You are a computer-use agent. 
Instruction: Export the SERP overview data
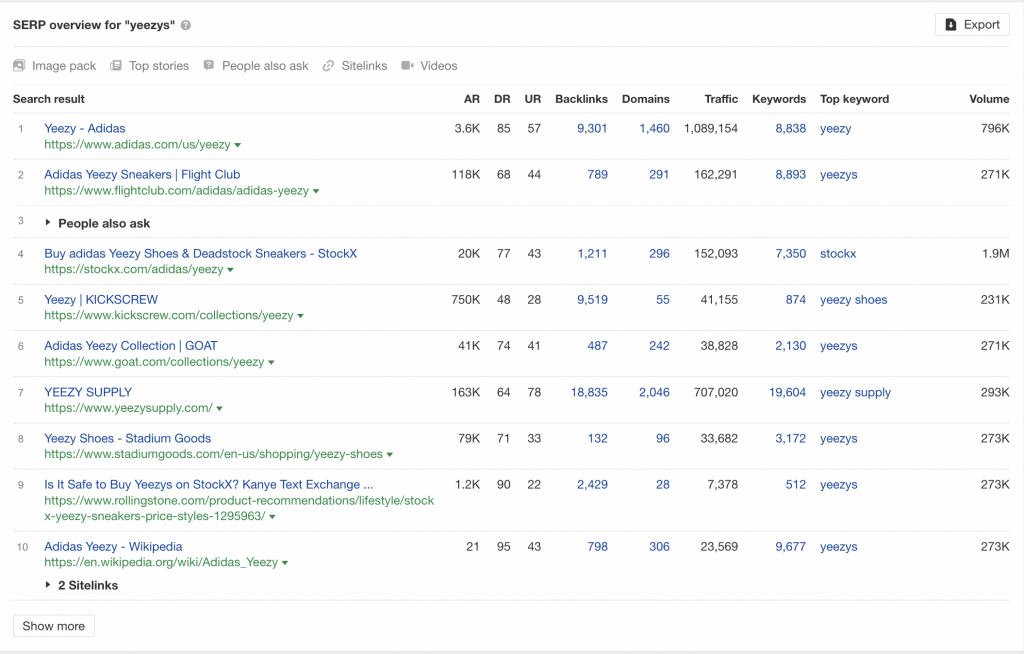click(x=972, y=25)
